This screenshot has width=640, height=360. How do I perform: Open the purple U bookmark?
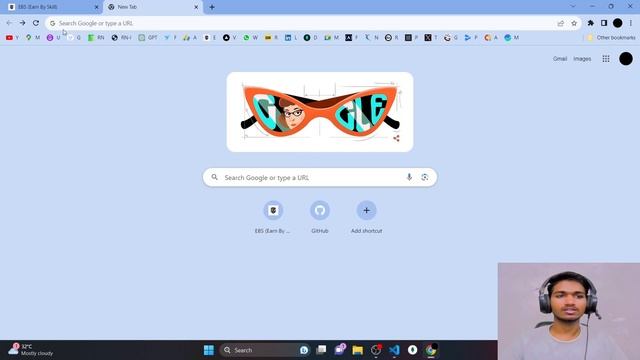point(53,38)
